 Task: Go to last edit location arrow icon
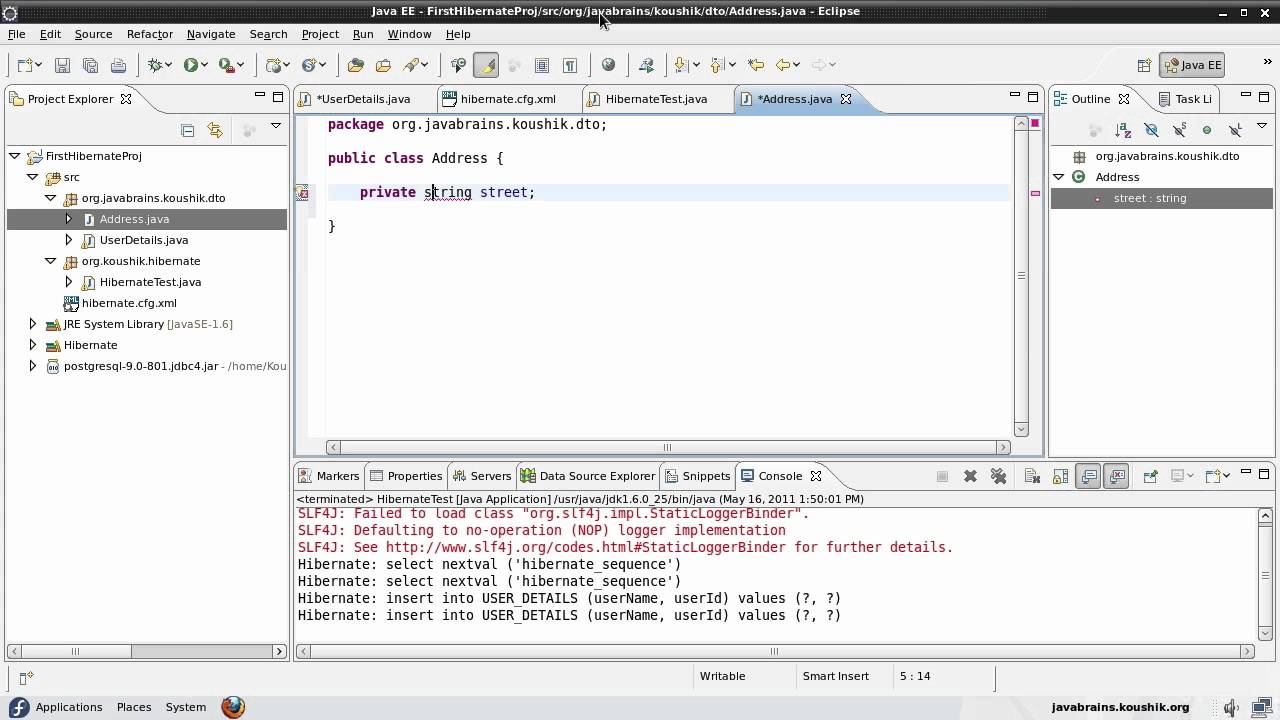coord(756,65)
